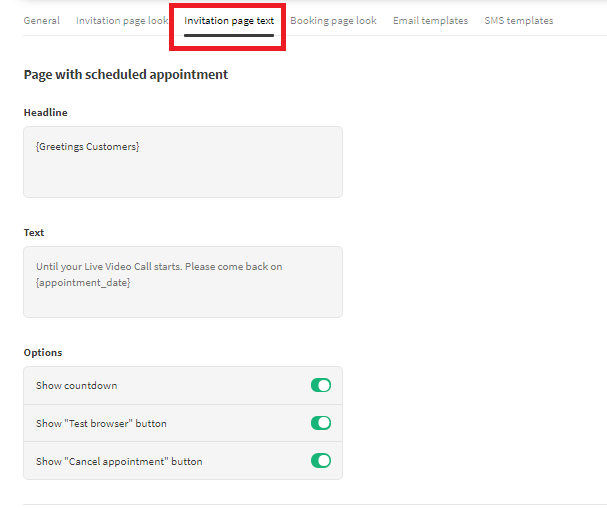Click the Headline field label
607x508 pixels.
pos(46,113)
